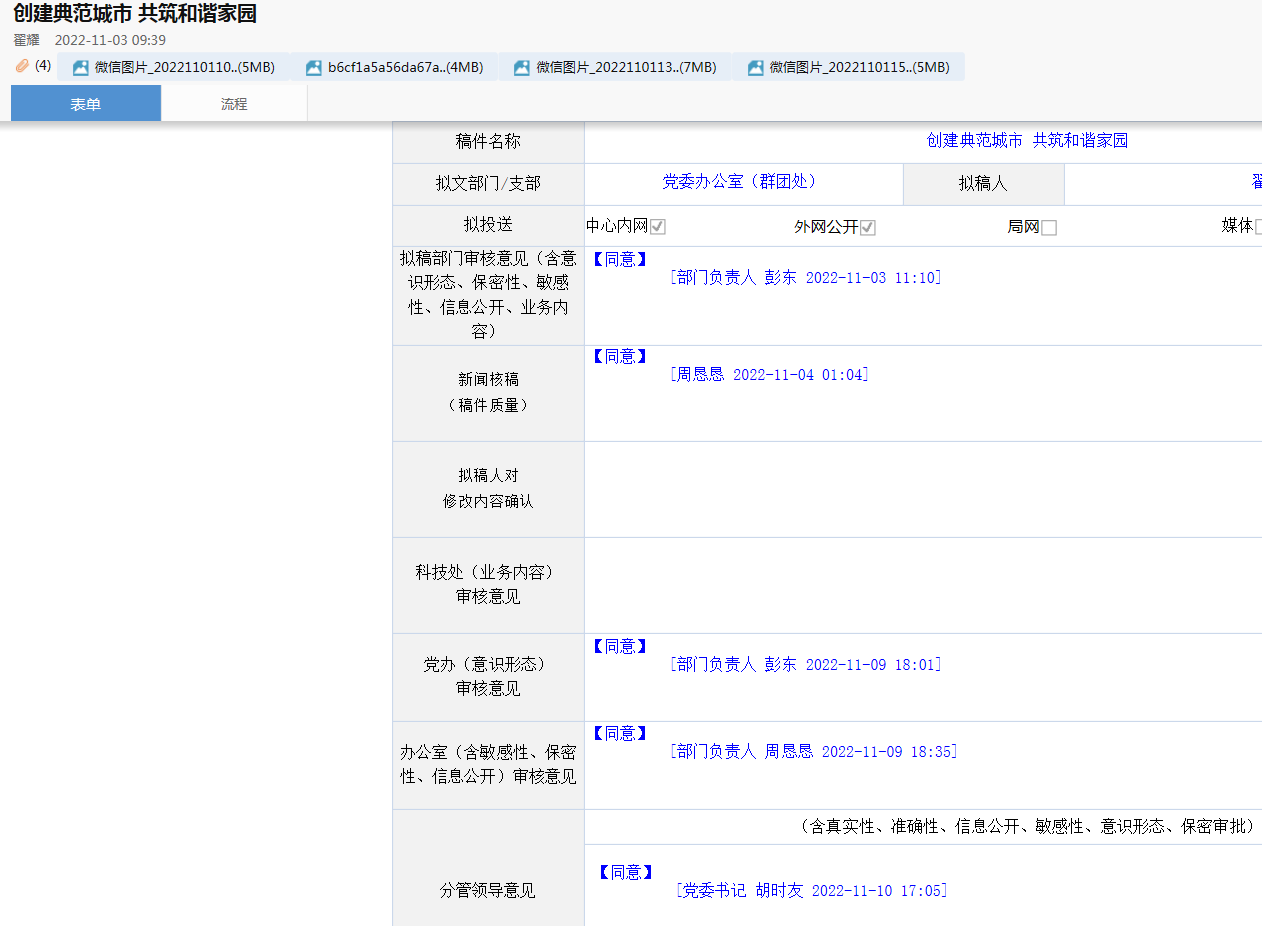Click 党委书记 胡时友 approval signature
The image size is (1262, 926).
point(812,891)
